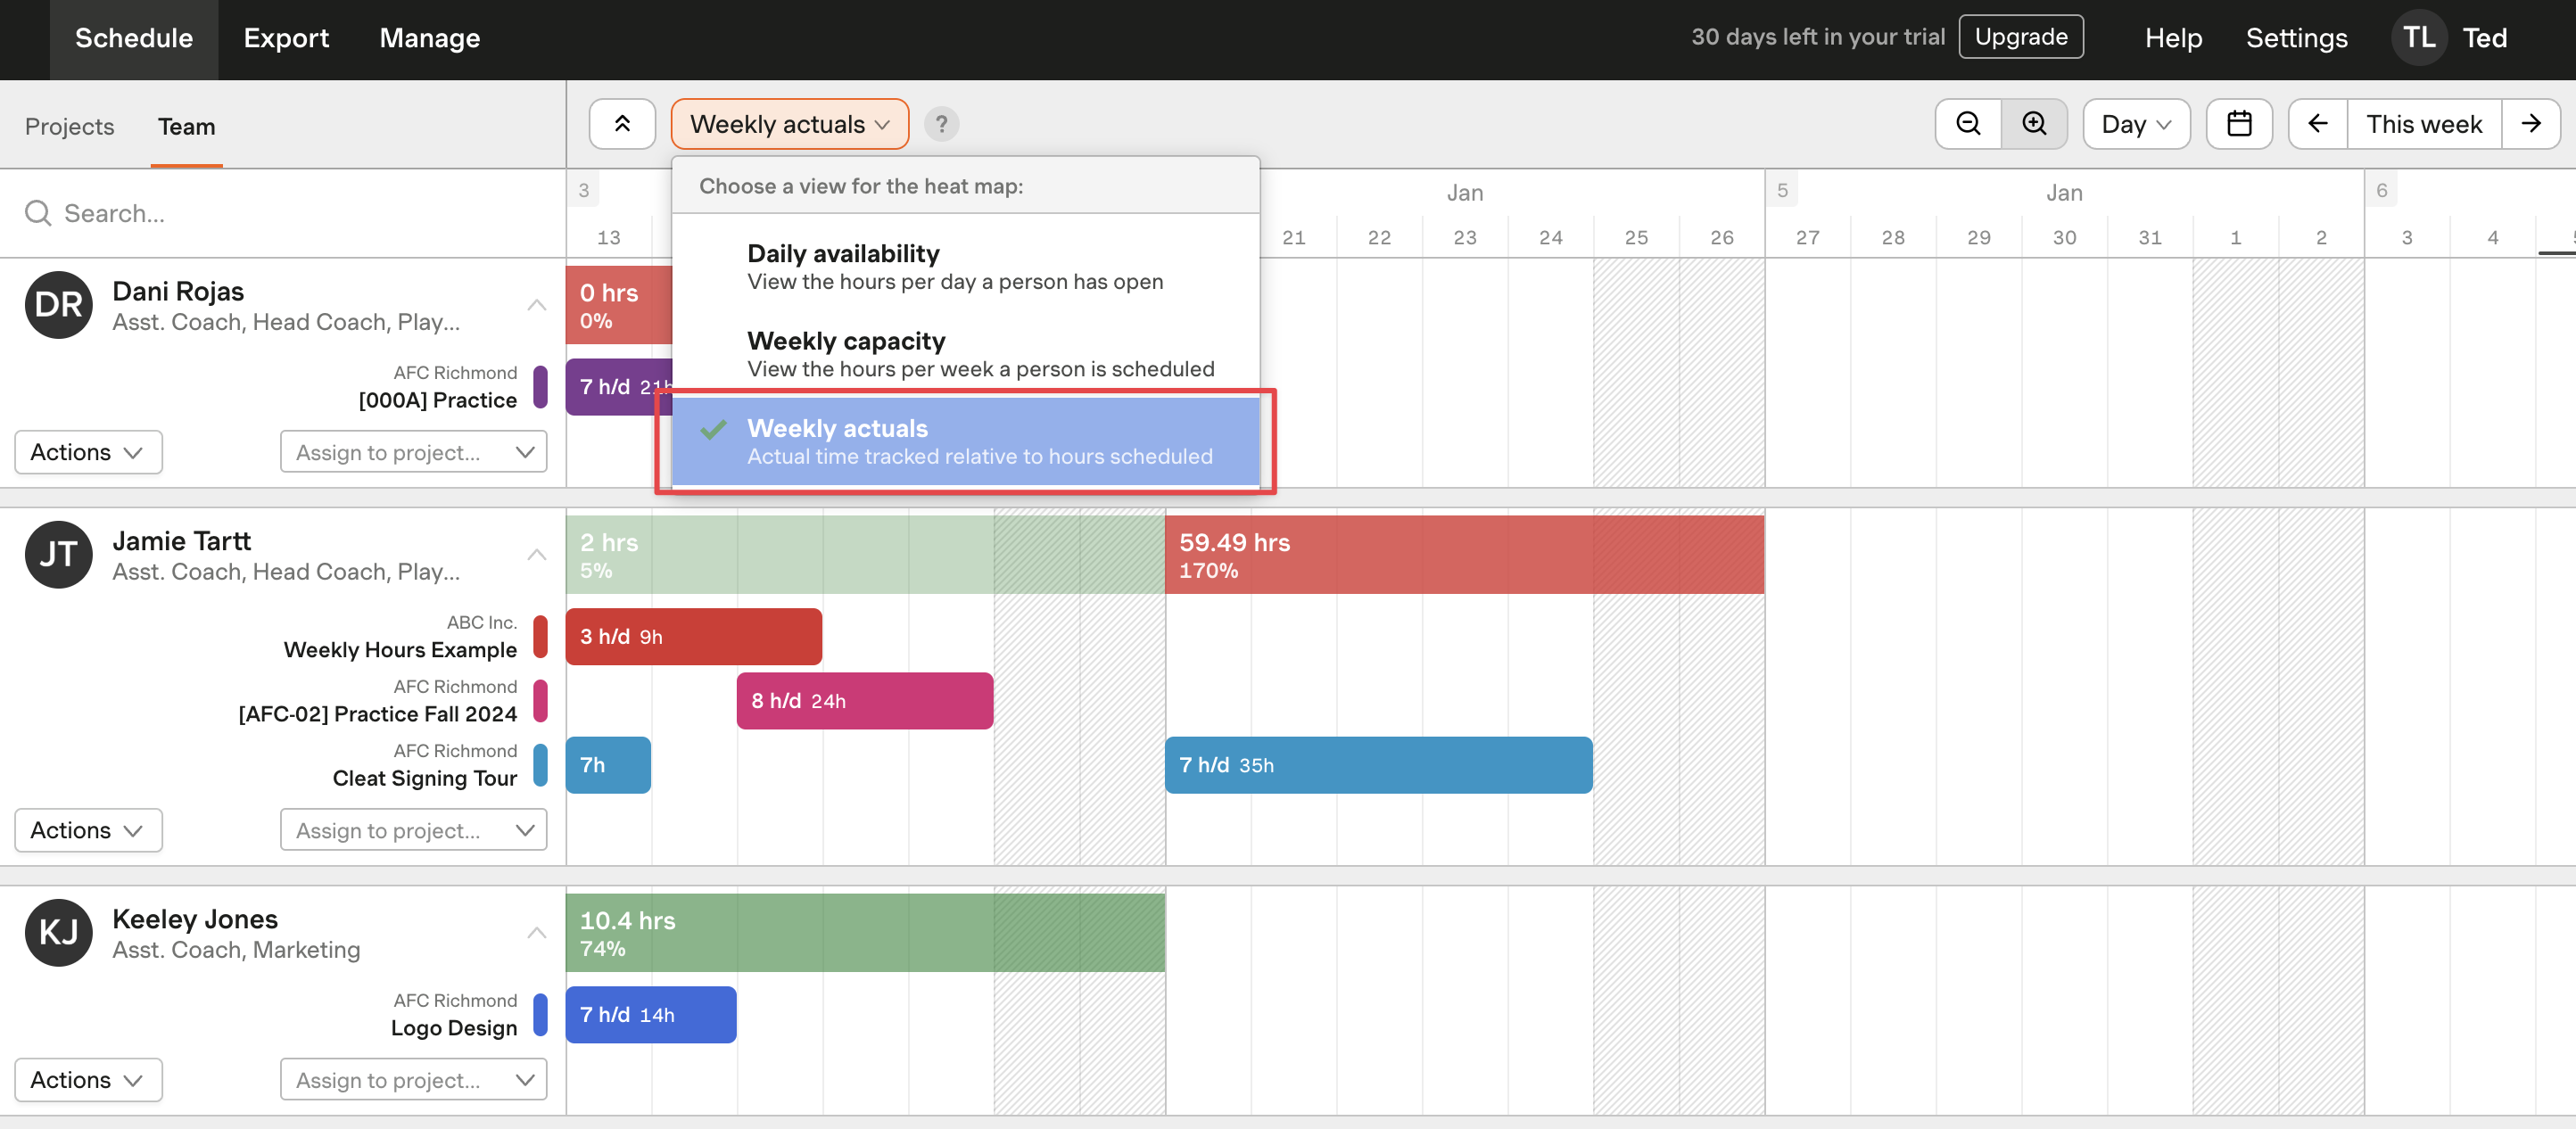
Task: Click red color tag for Weekly Hours Example
Action: point(540,636)
